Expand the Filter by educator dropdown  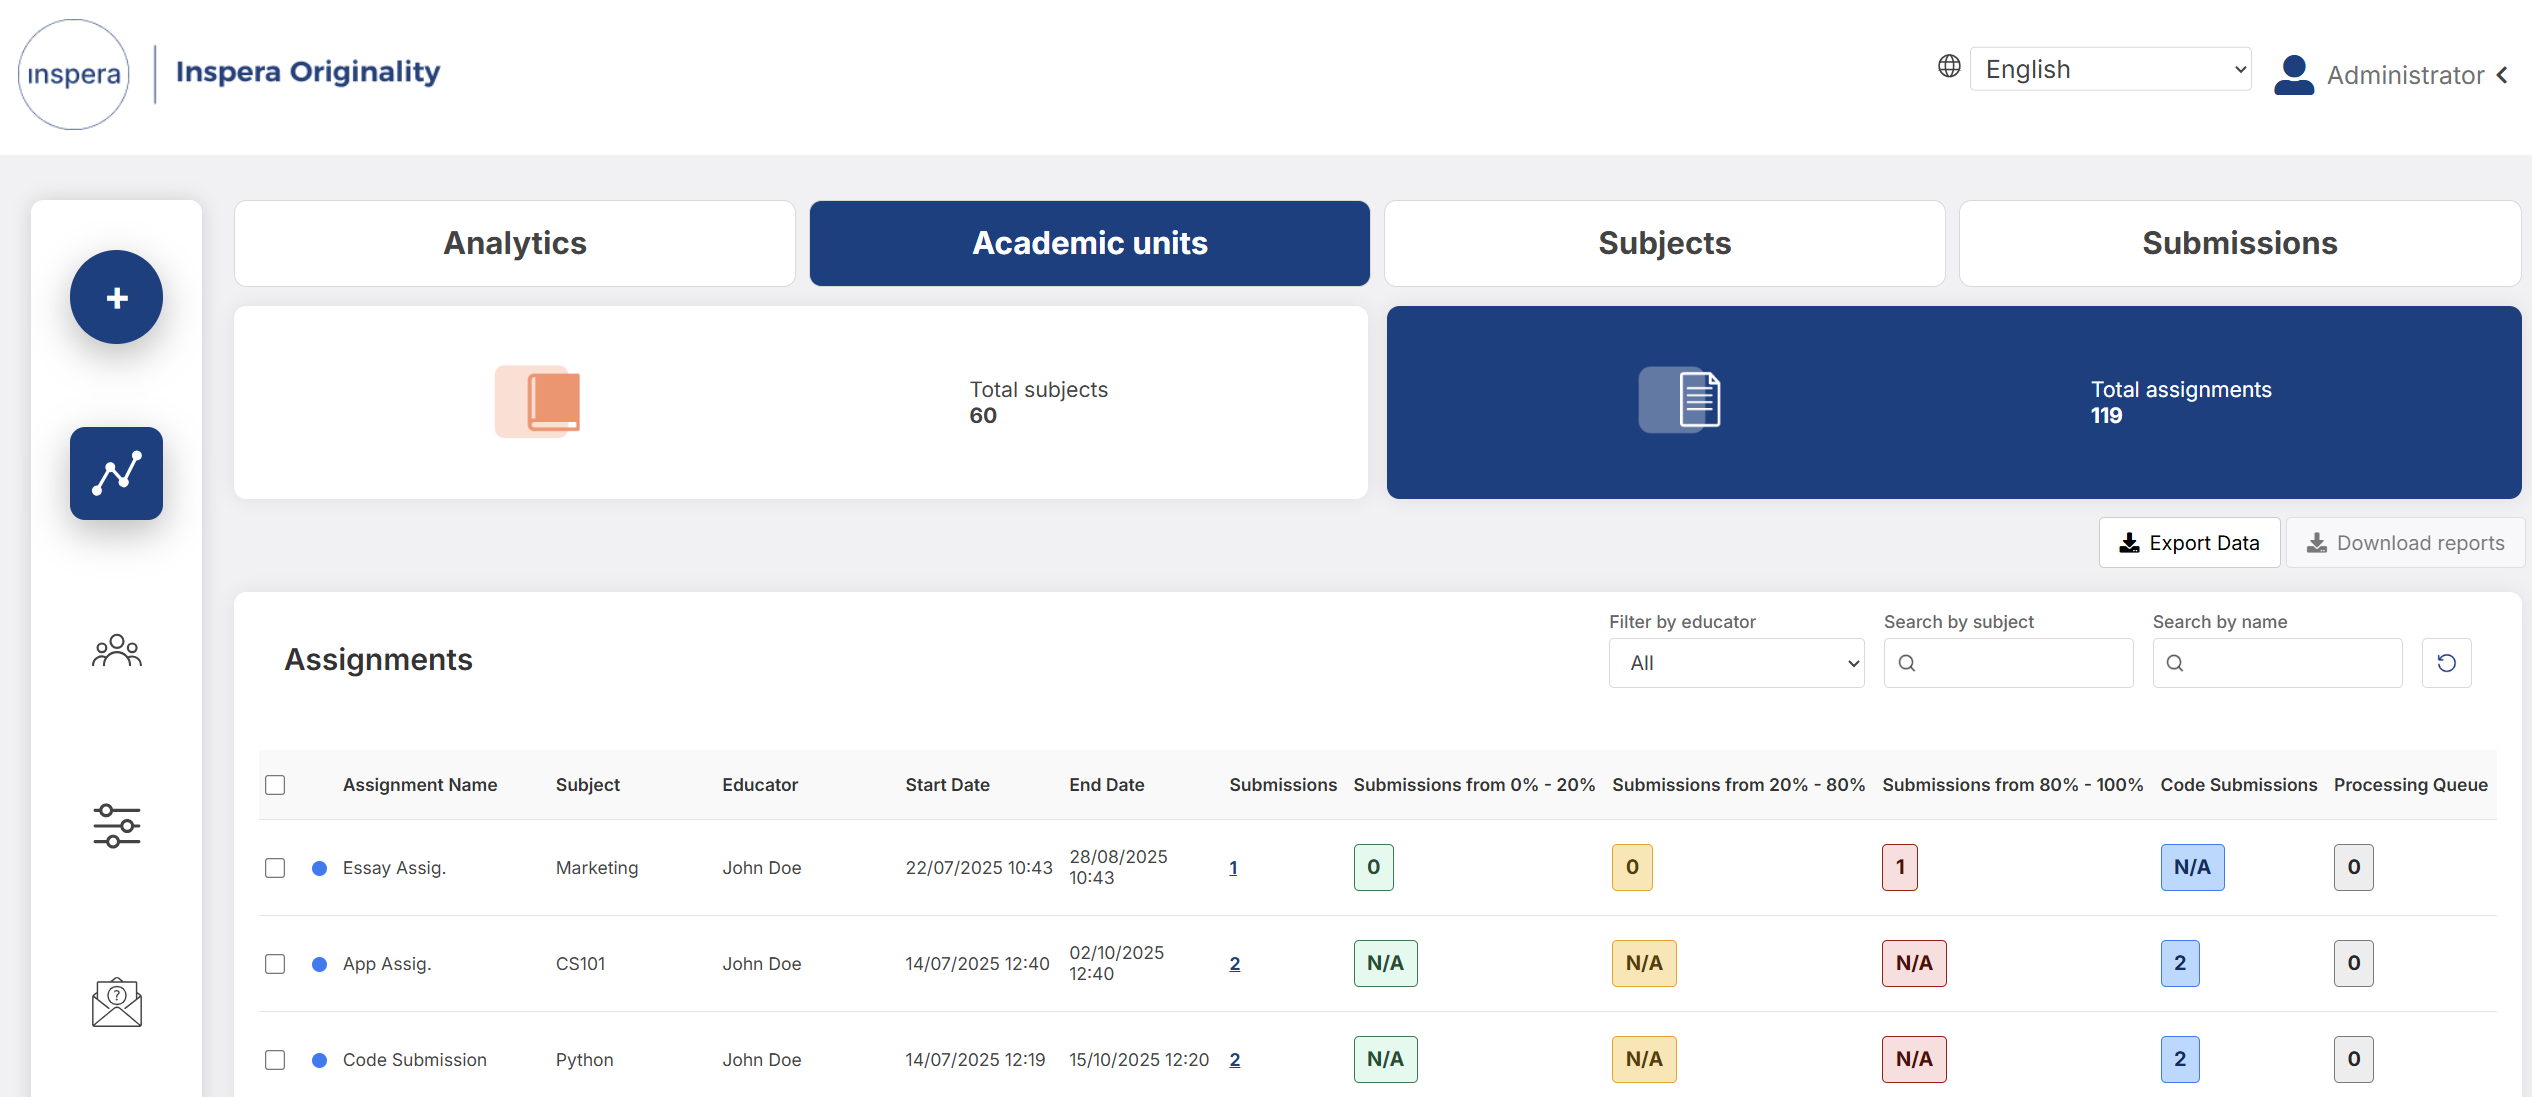pyautogui.click(x=1736, y=663)
